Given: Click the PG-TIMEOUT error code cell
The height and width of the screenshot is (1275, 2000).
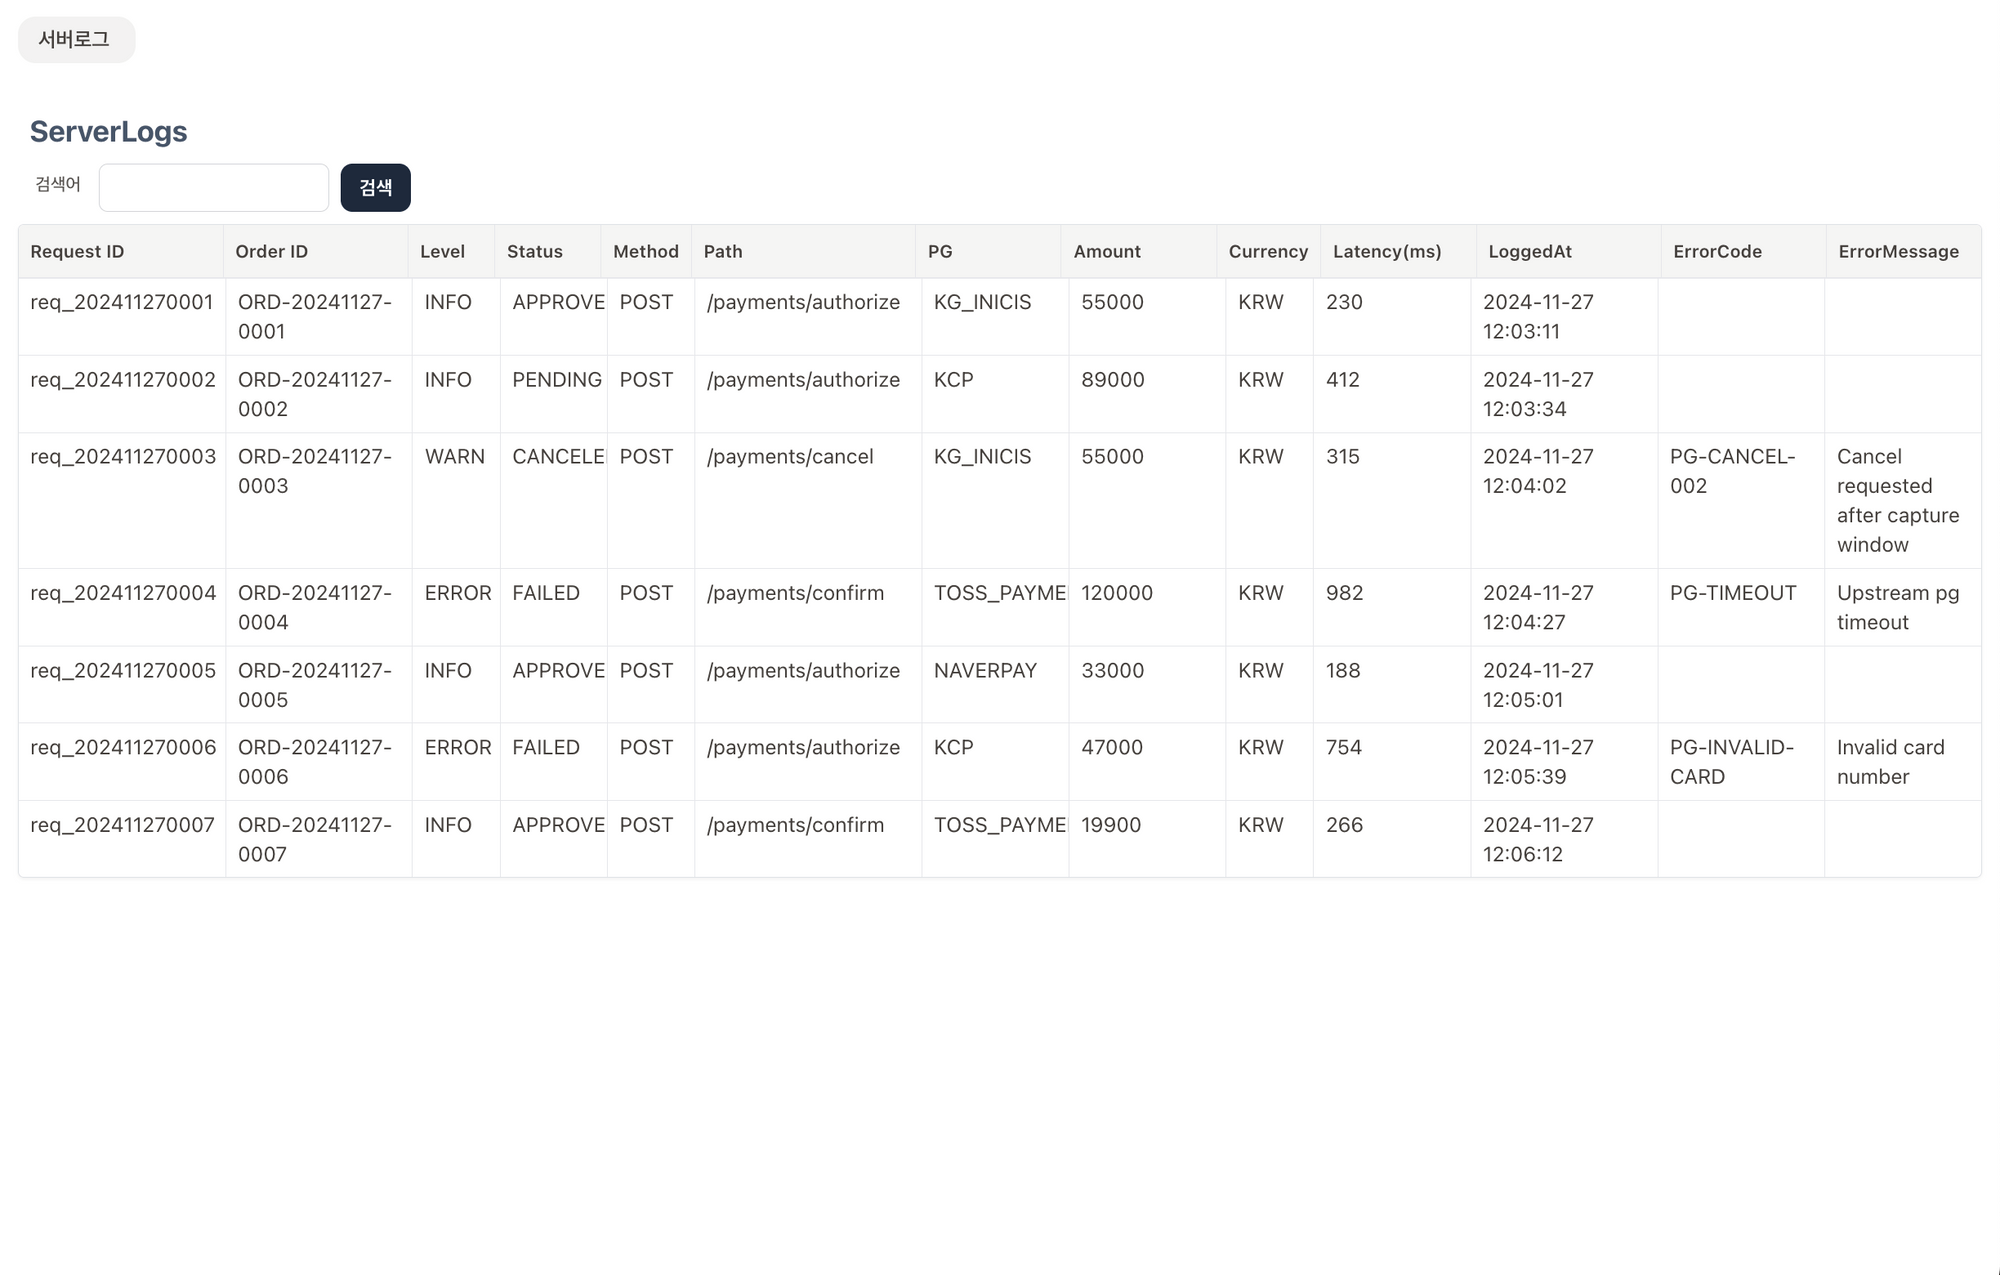Looking at the screenshot, I should (1732, 593).
